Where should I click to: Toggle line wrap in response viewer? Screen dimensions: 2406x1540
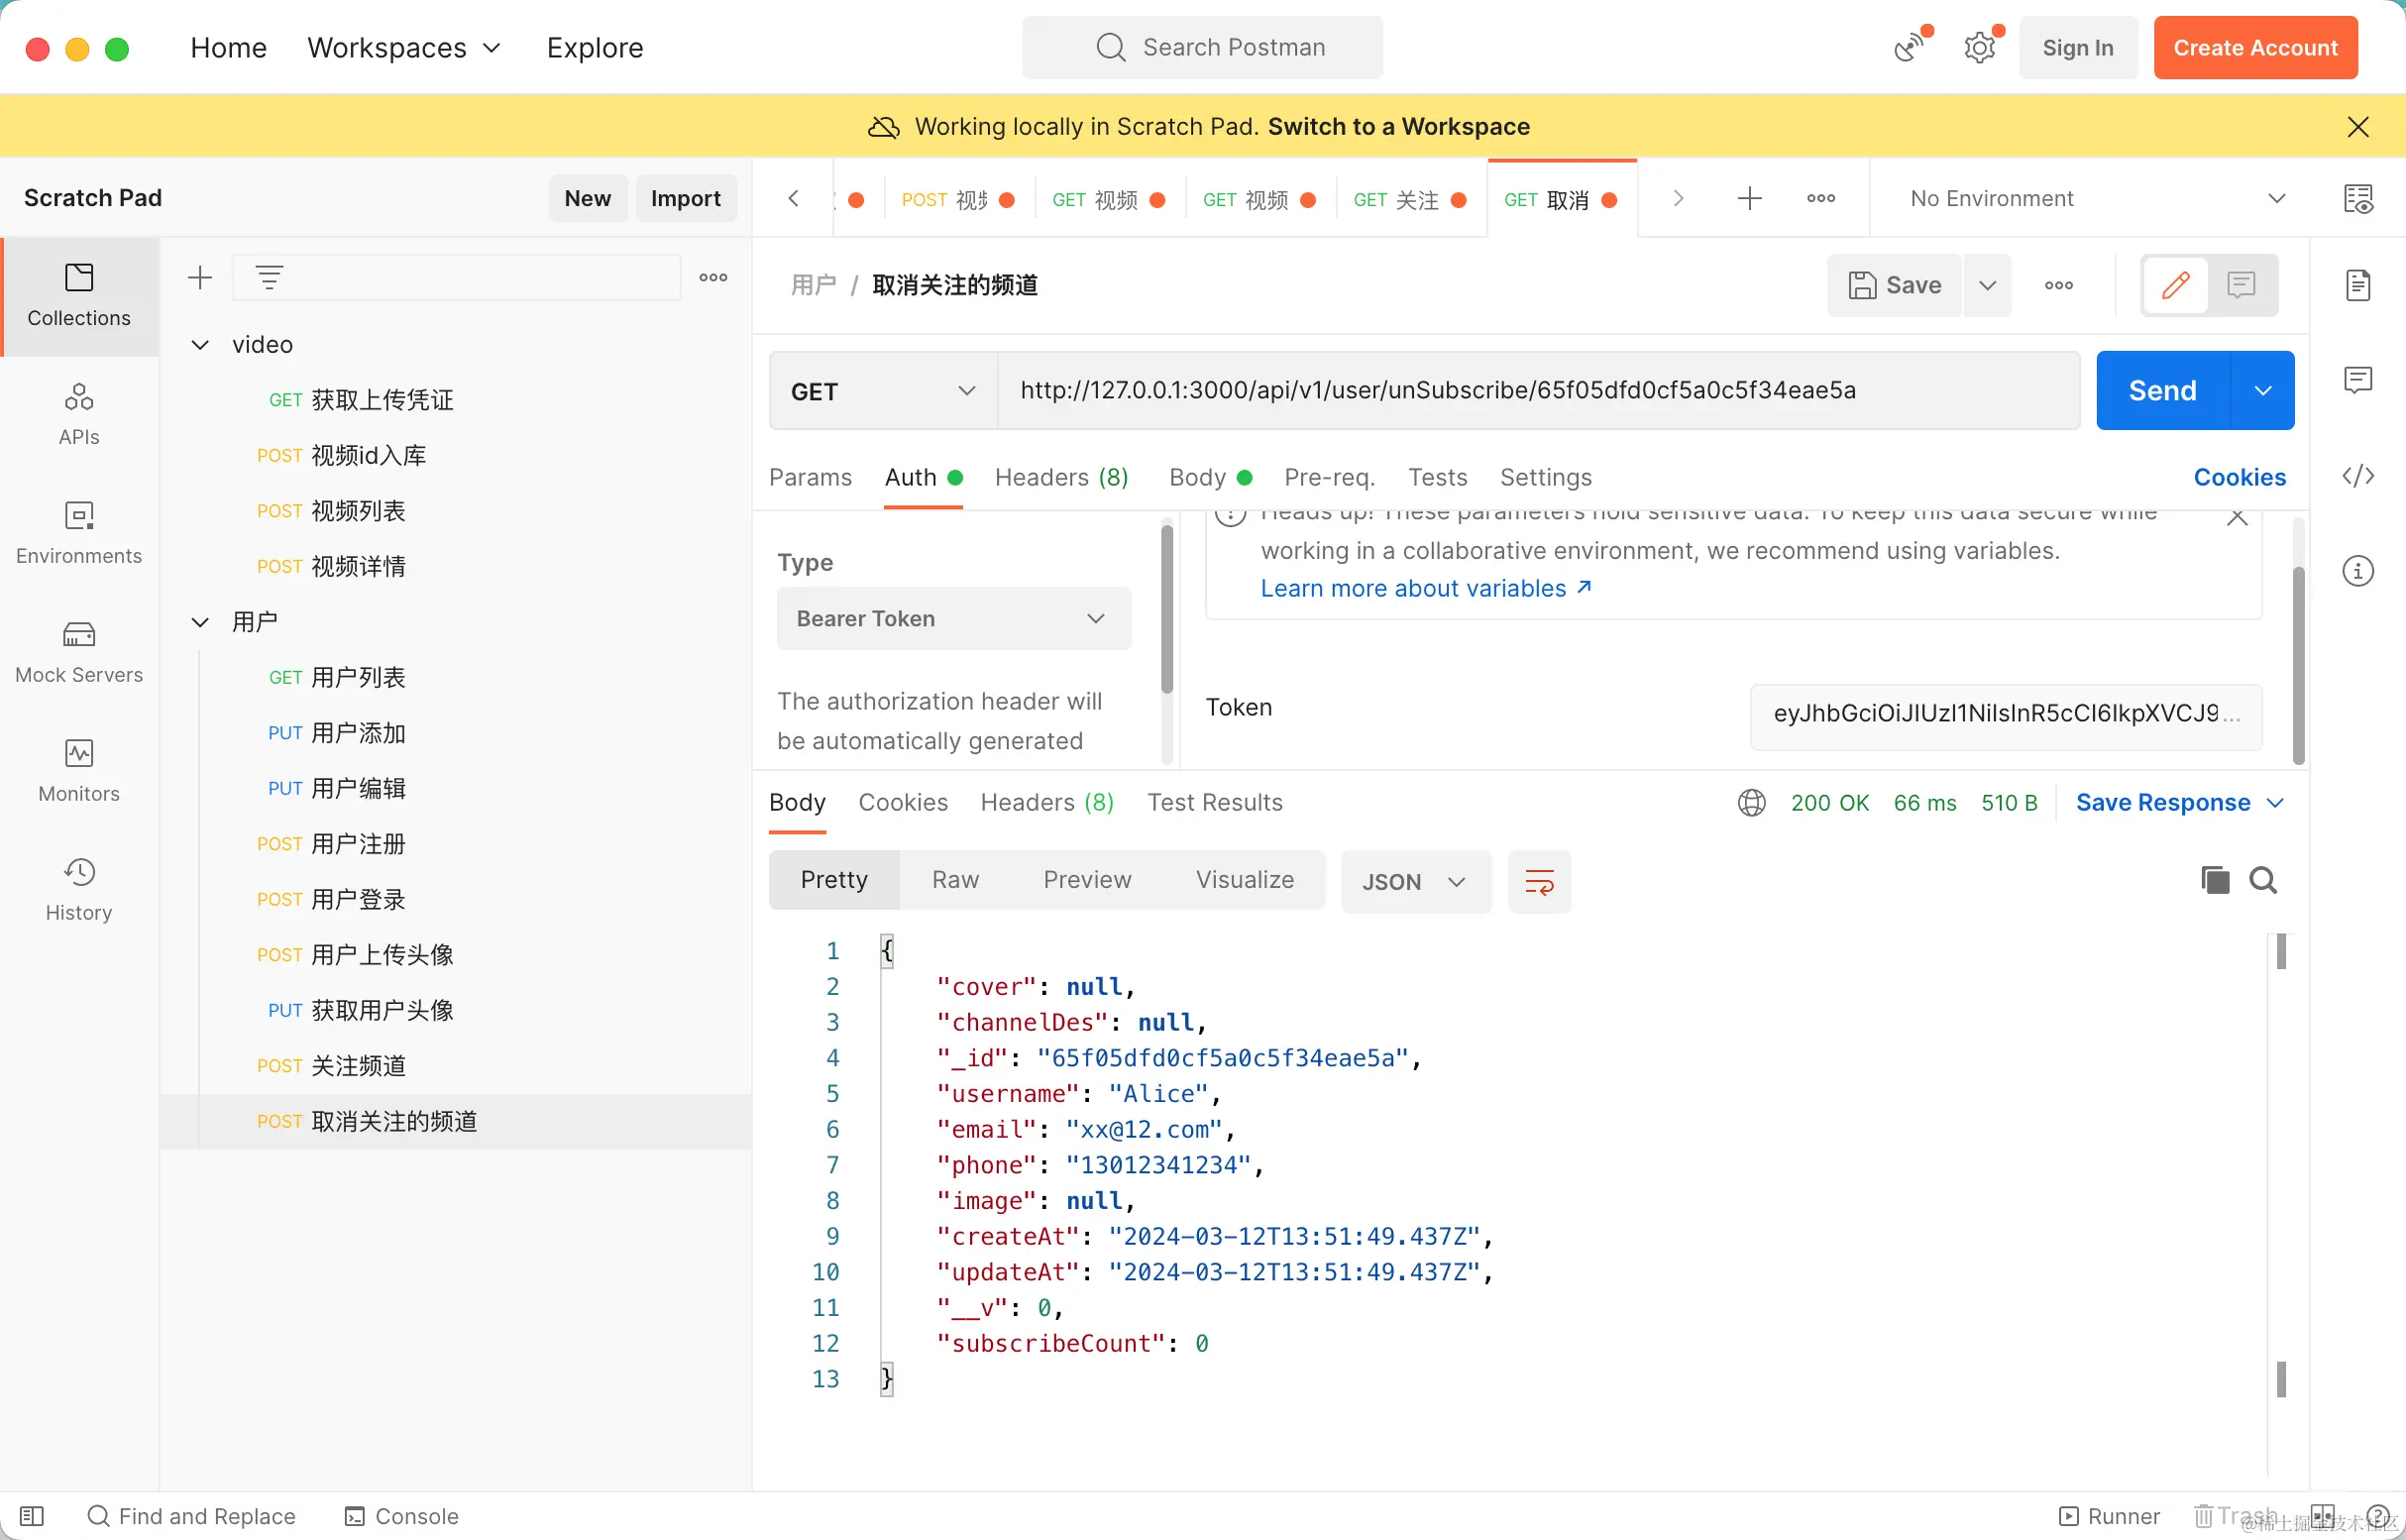[1538, 881]
